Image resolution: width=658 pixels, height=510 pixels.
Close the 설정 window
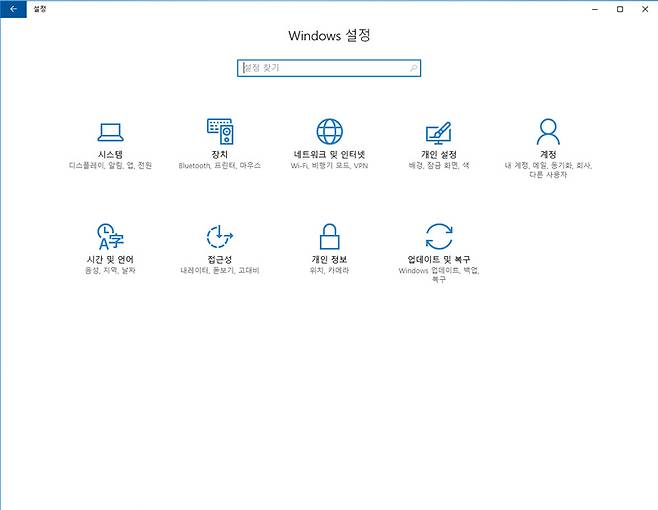coord(644,8)
